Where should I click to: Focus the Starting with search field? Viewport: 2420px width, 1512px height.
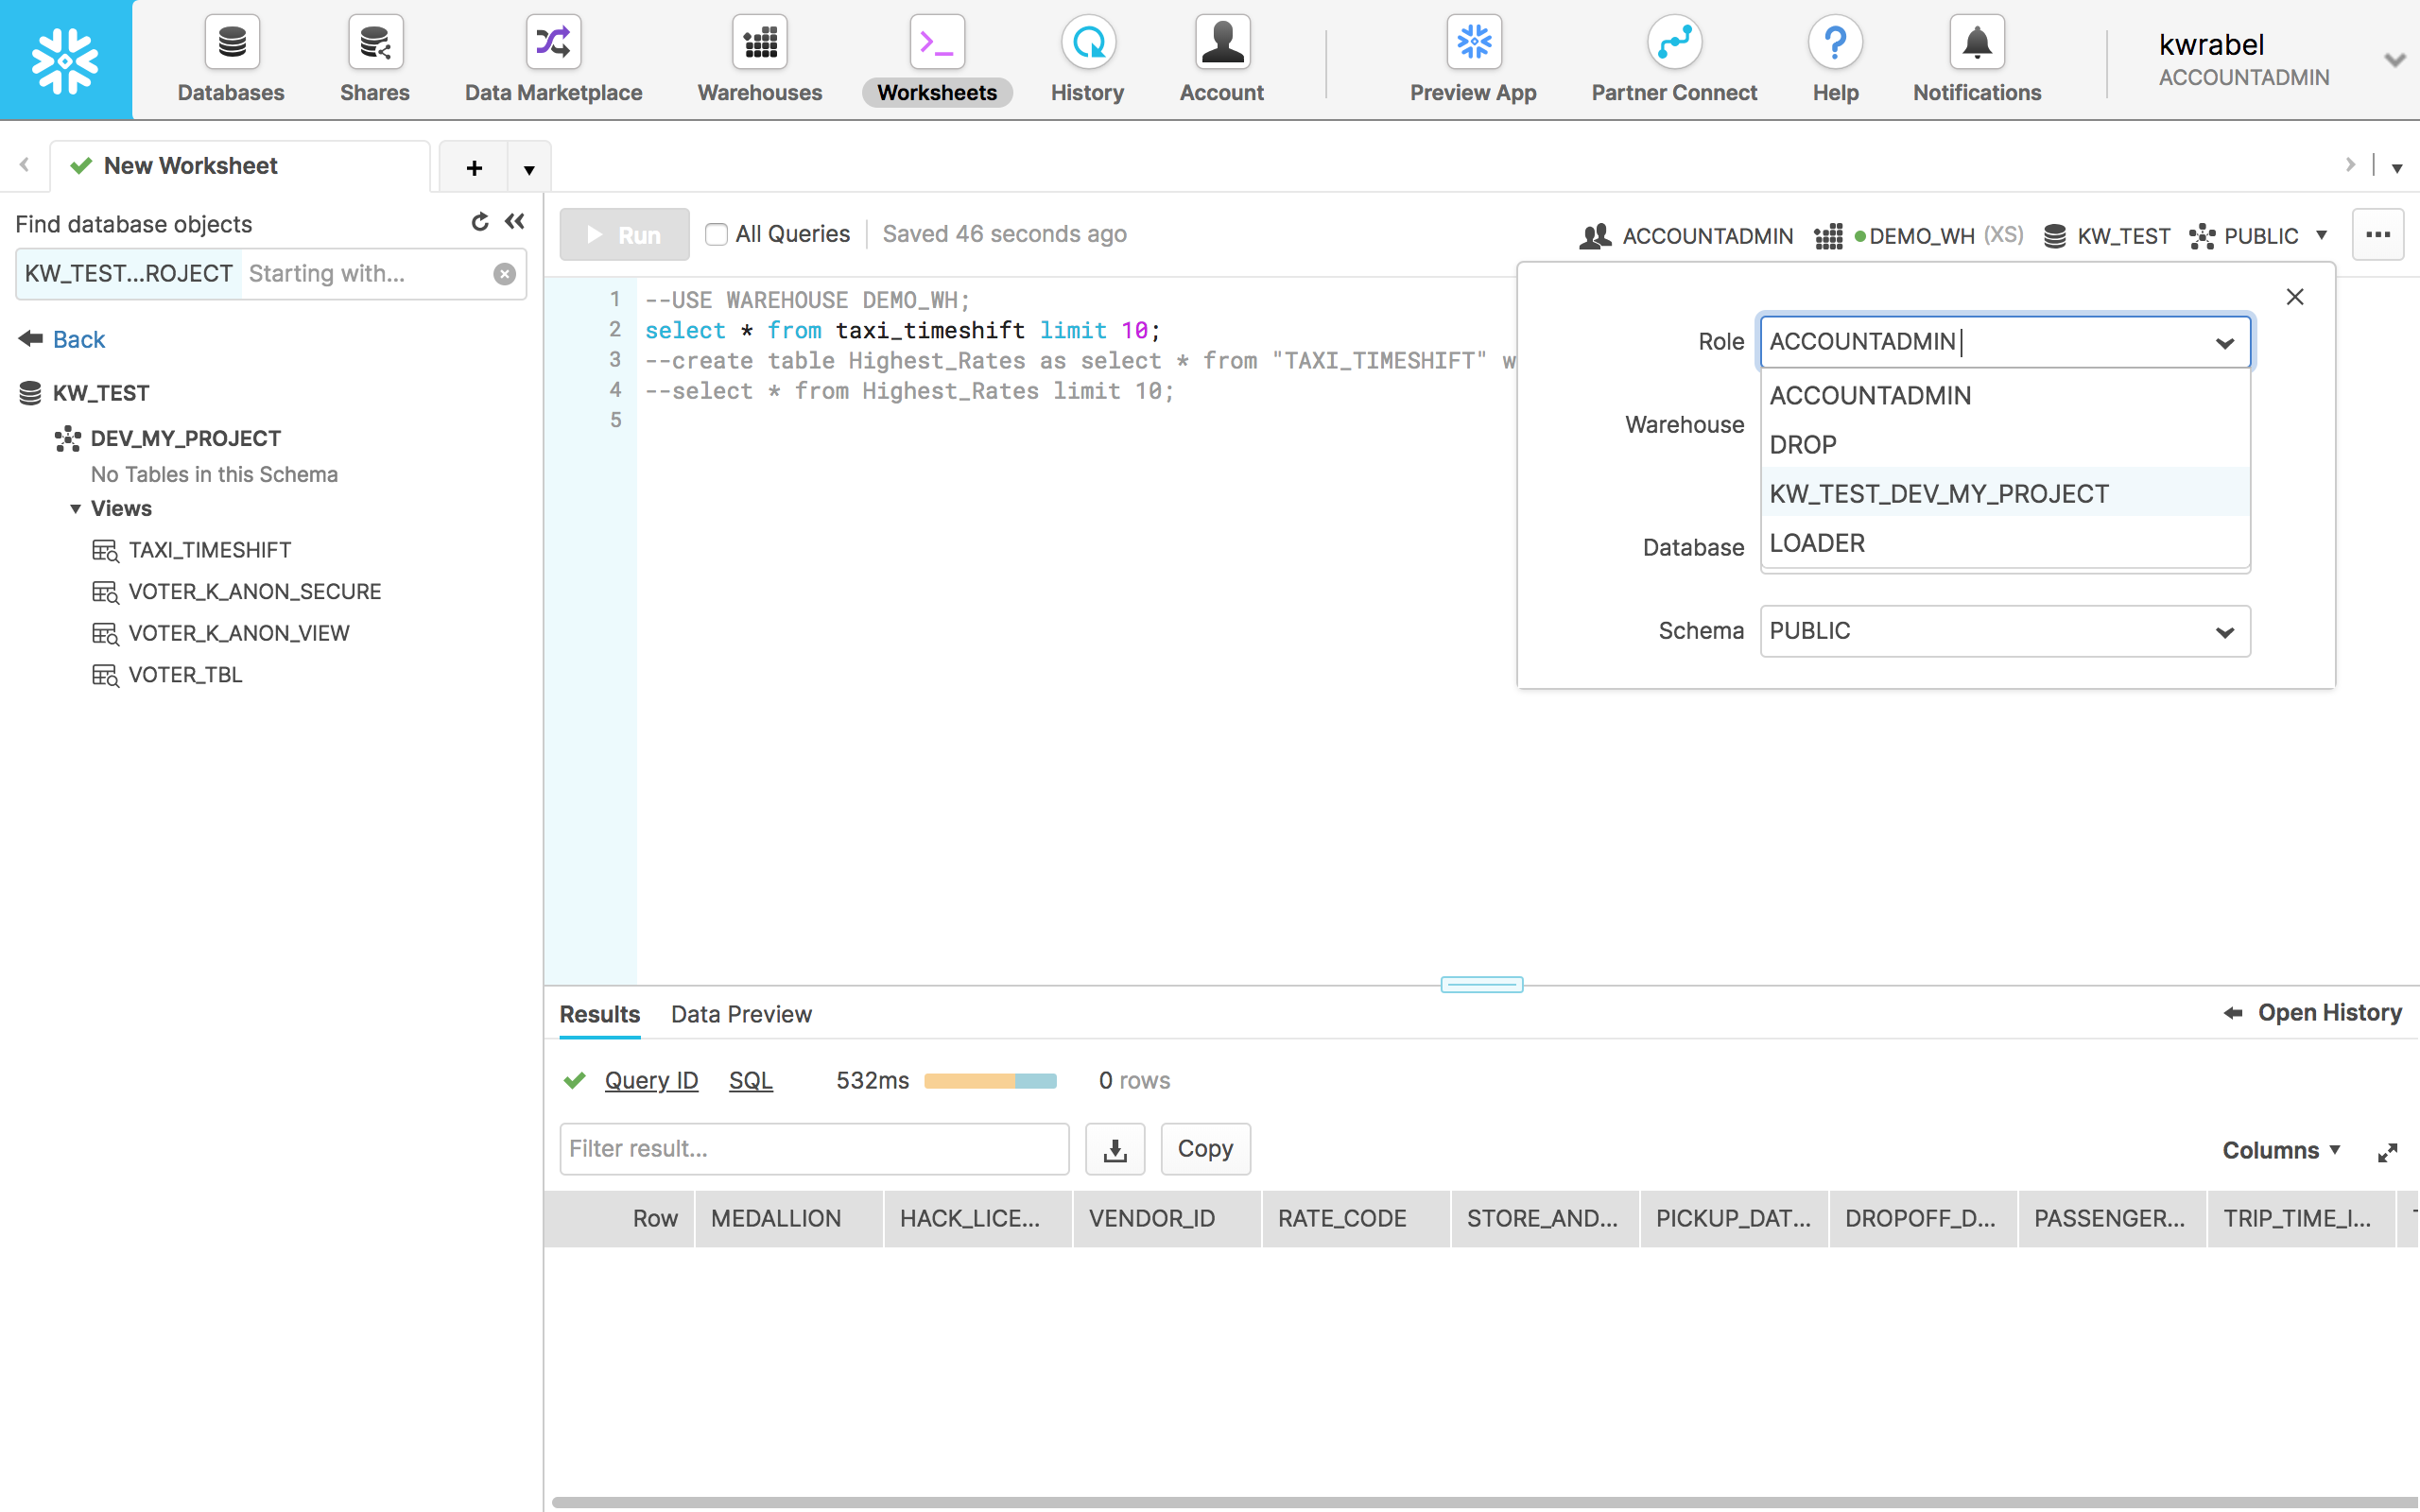(366, 274)
